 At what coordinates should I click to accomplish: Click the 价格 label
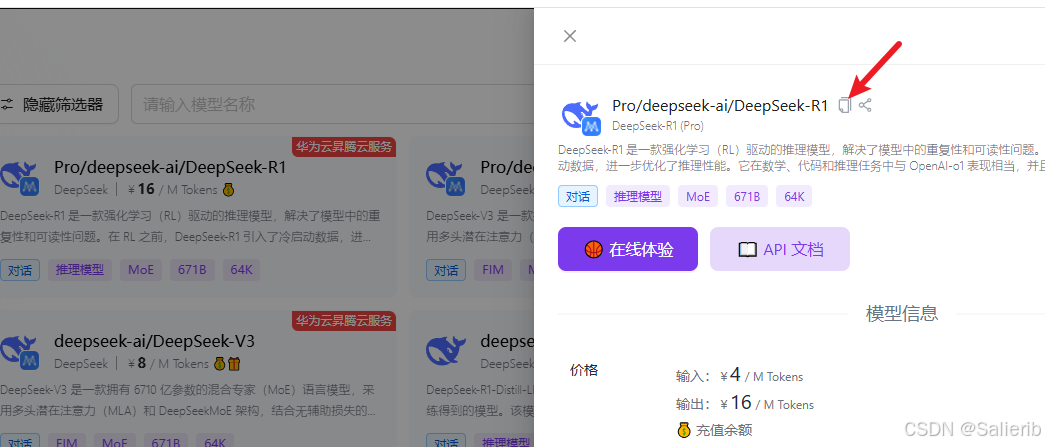click(x=584, y=370)
